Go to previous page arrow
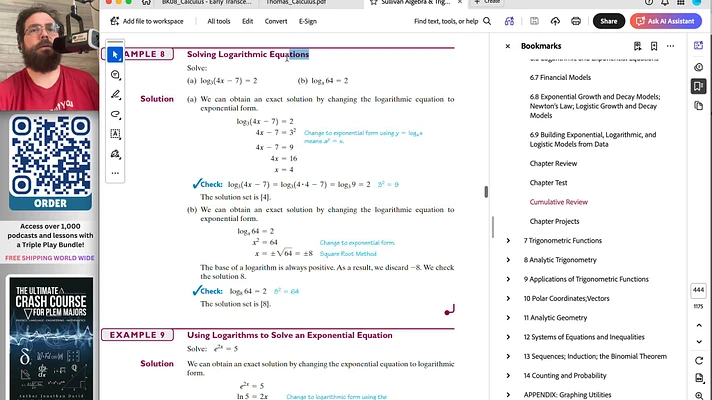The image size is (712, 400). click(699, 326)
